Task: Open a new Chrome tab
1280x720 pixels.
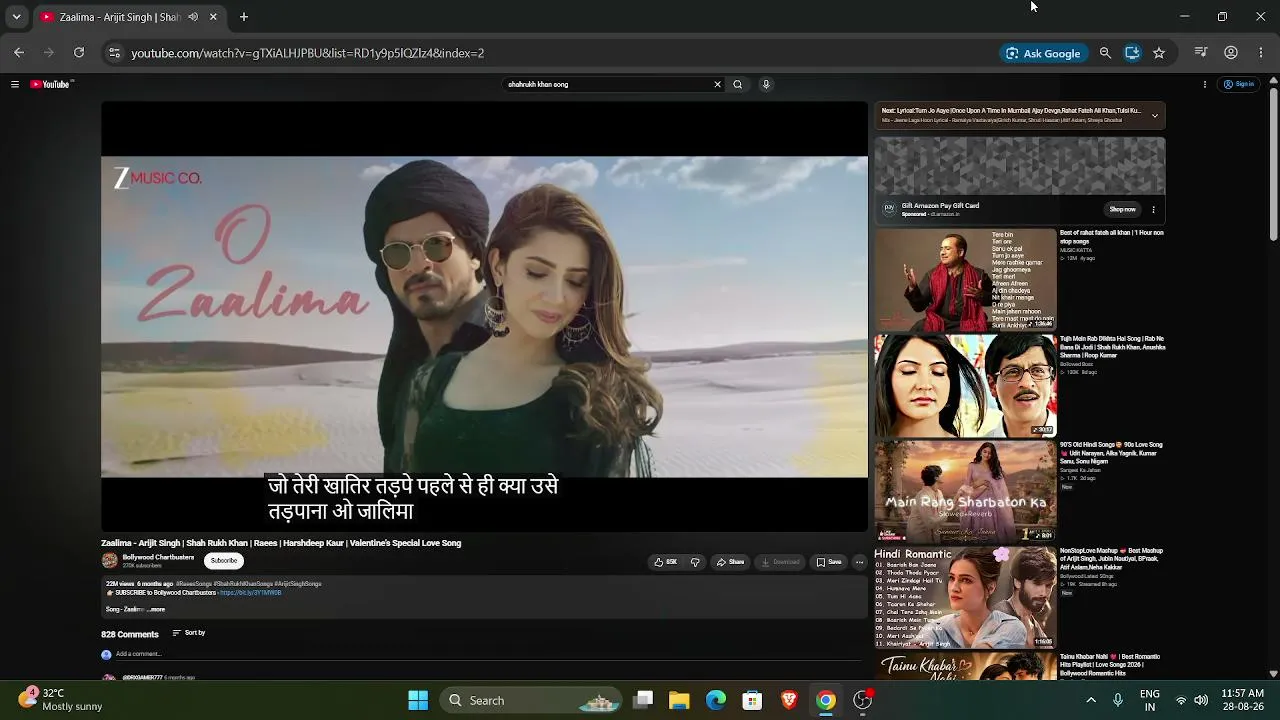Action: pyautogui.click(x=244, y=17)
